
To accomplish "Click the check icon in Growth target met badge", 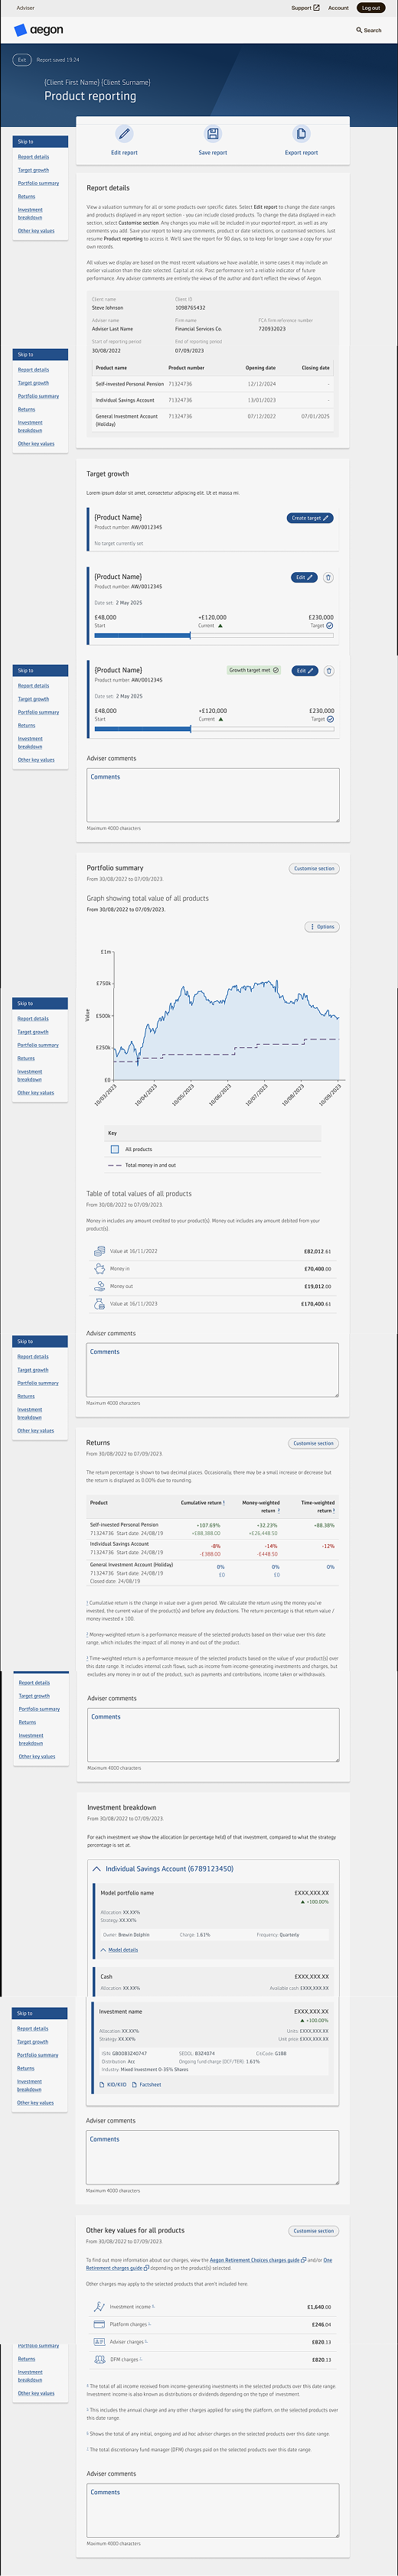I will [276, 670].
